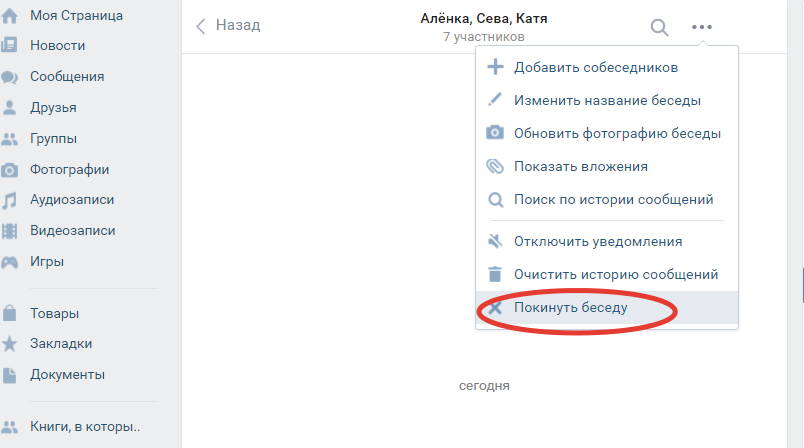This screenshot has width=804, height=448.
Task: Click the Аудиозаписи music note icon
Action: 10,200
